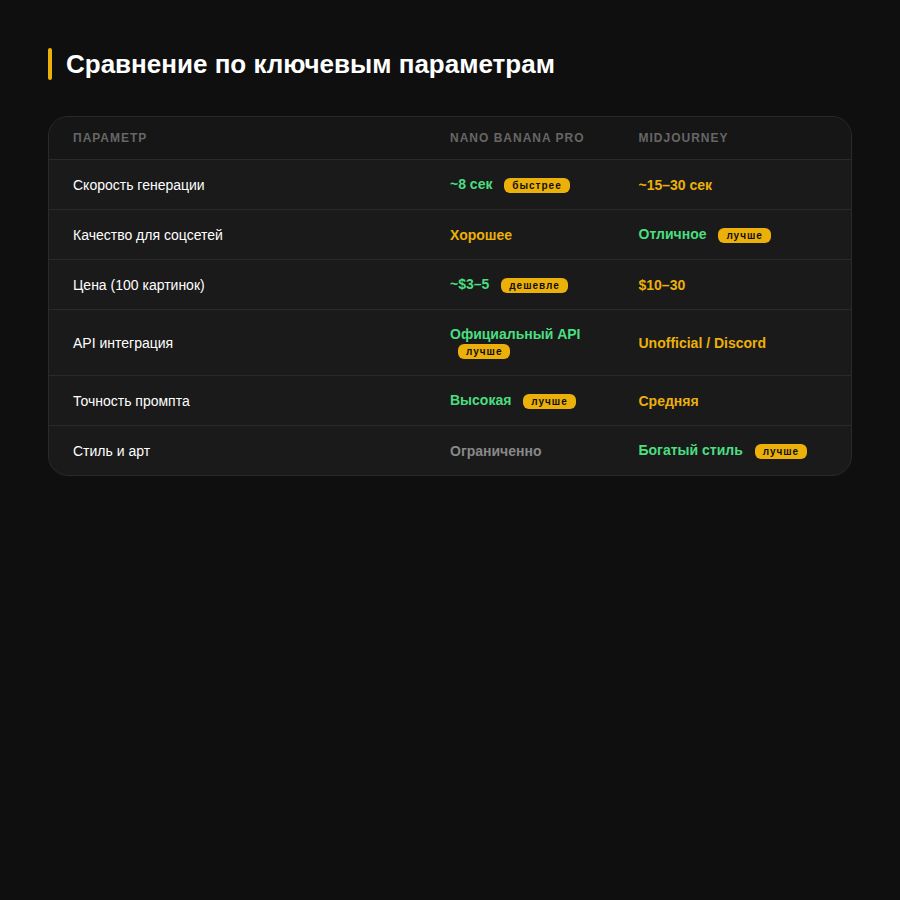900x900 pixels.
Task: Click the '$10–30' price value
Action: [662, 285]
